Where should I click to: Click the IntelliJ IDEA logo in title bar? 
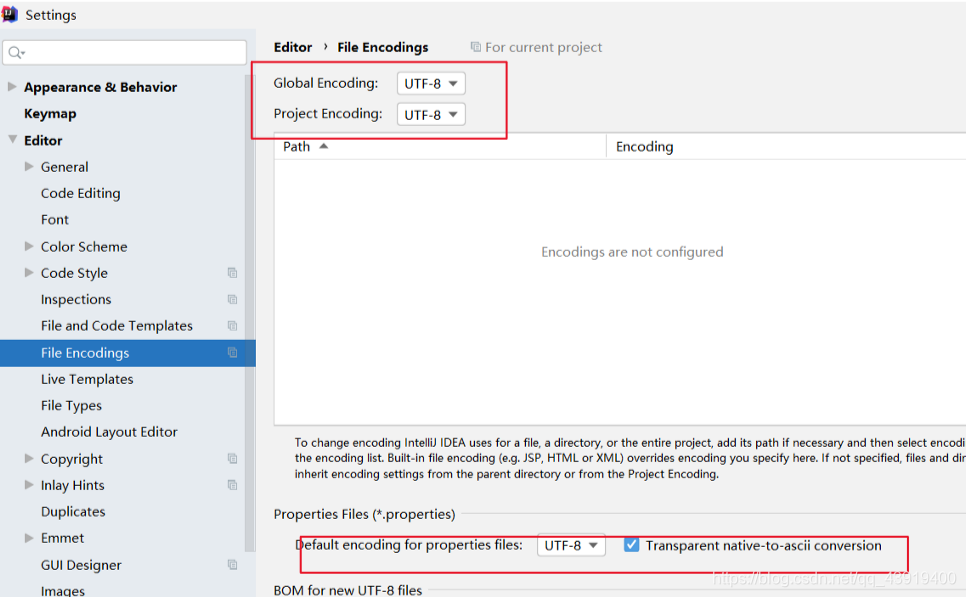9,14
